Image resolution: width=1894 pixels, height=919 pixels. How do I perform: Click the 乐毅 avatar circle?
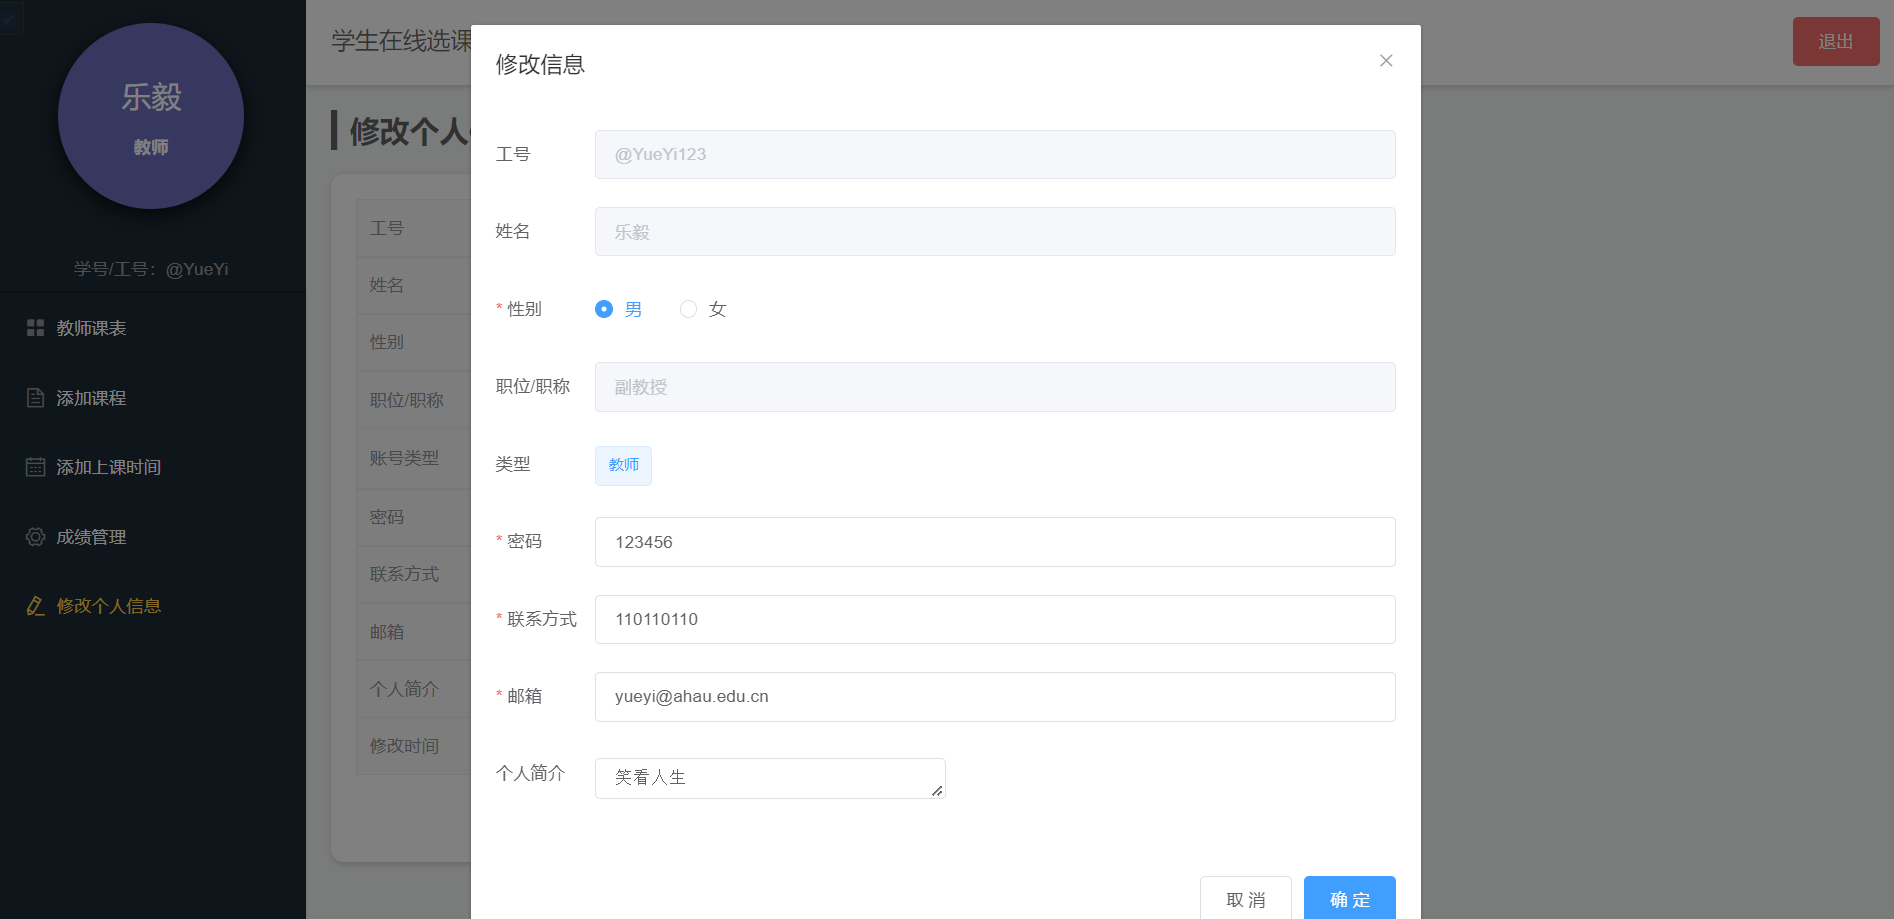[151, 116]
